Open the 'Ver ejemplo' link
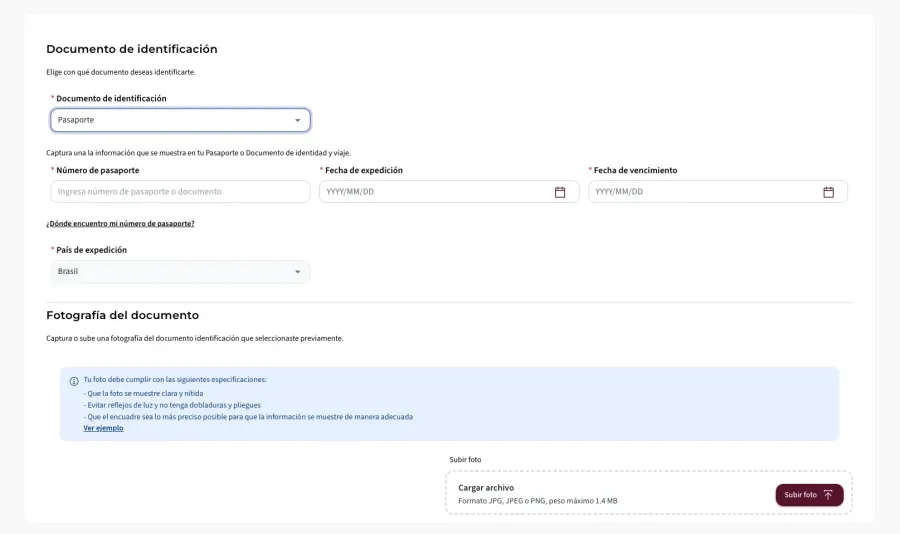This screenshot has width=900, height=534. click(103, 428)
